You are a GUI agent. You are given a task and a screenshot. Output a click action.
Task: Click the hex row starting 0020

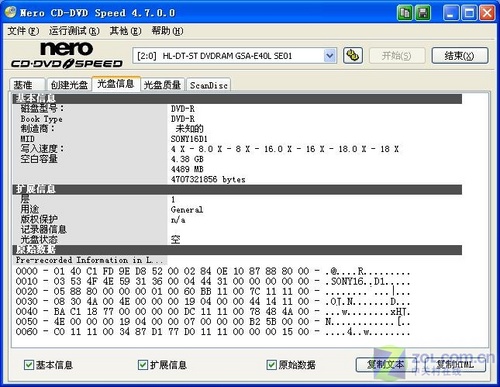tap(212, 291)
